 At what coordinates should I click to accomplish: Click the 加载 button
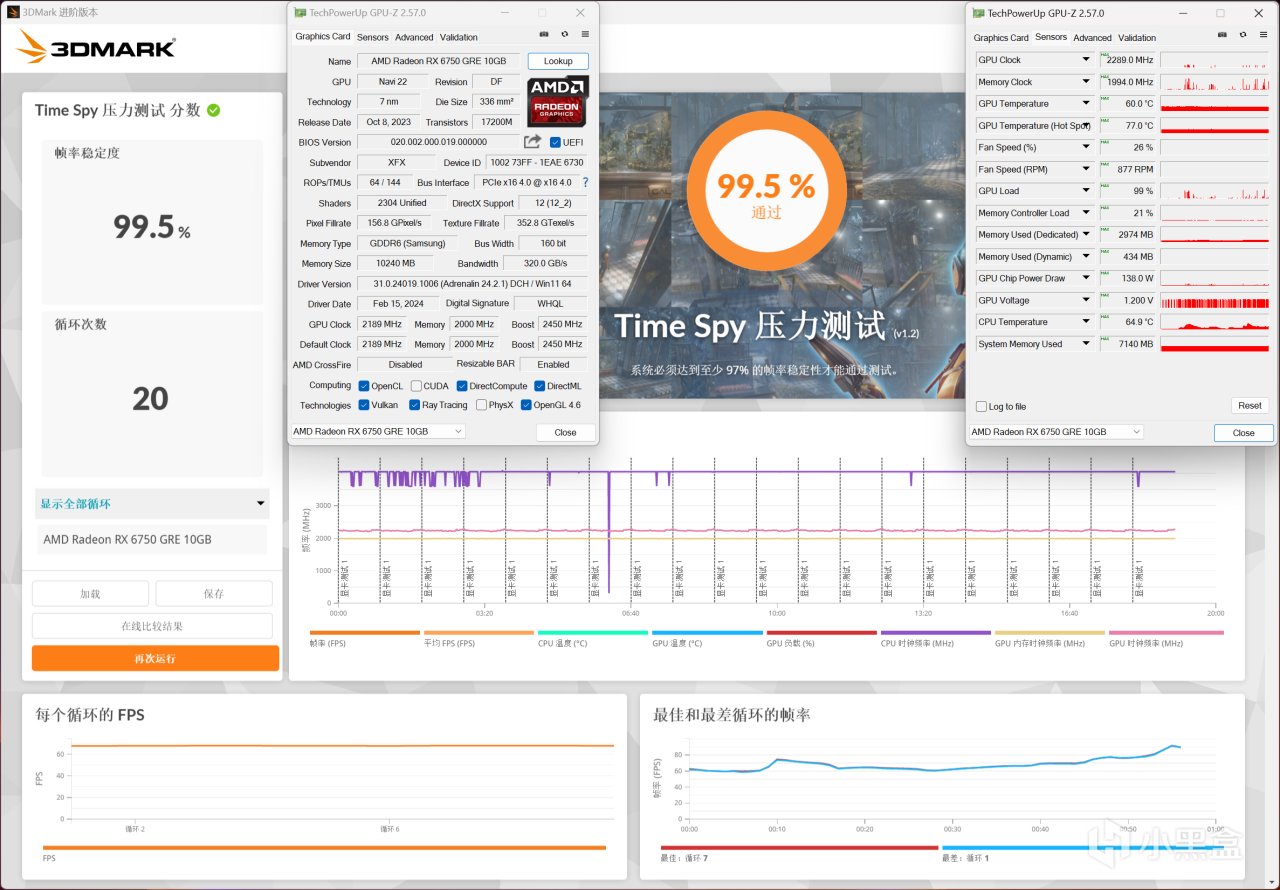pyautogui.click(x=90, y=593)
